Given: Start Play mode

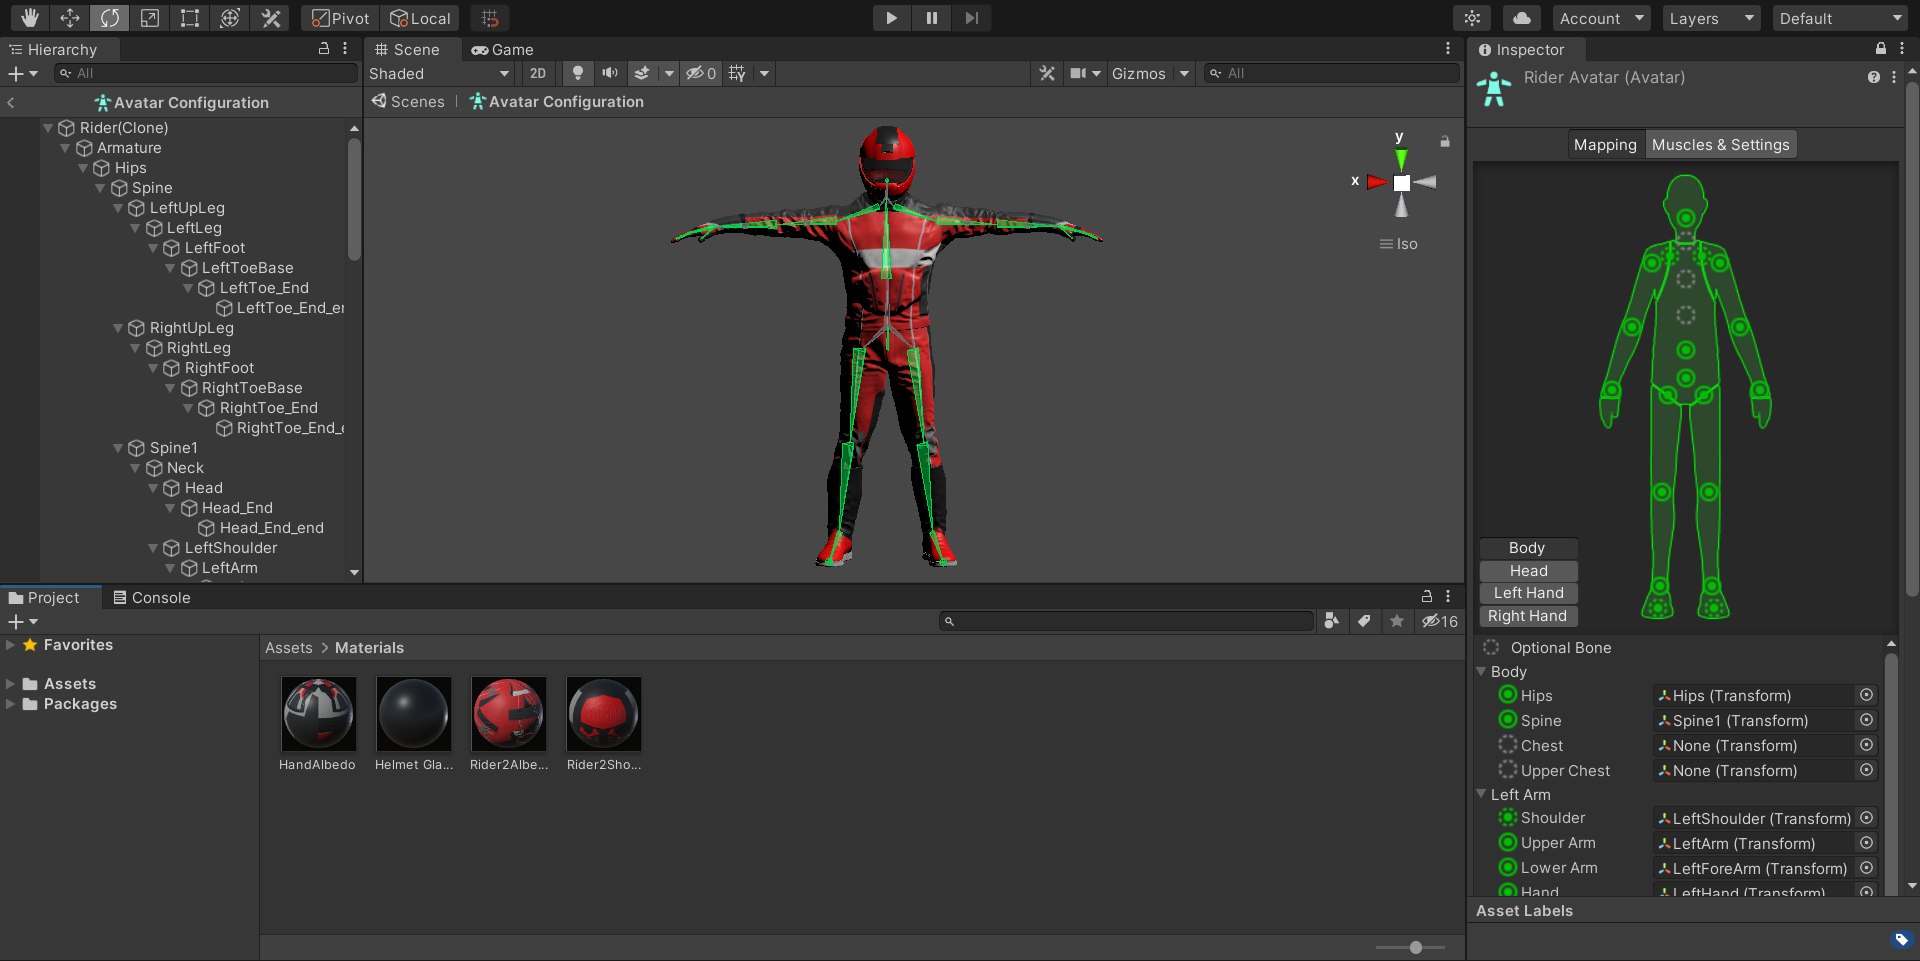Looking at the screenshot, I should pyautogui.click(x=891, y=18).
